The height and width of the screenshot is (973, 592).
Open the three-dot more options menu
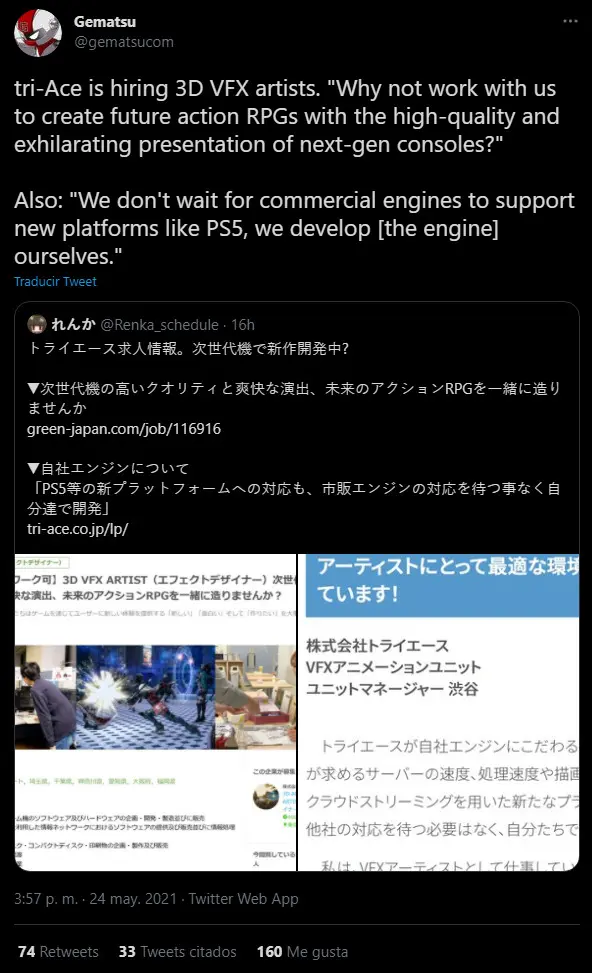tap(570, 22)
